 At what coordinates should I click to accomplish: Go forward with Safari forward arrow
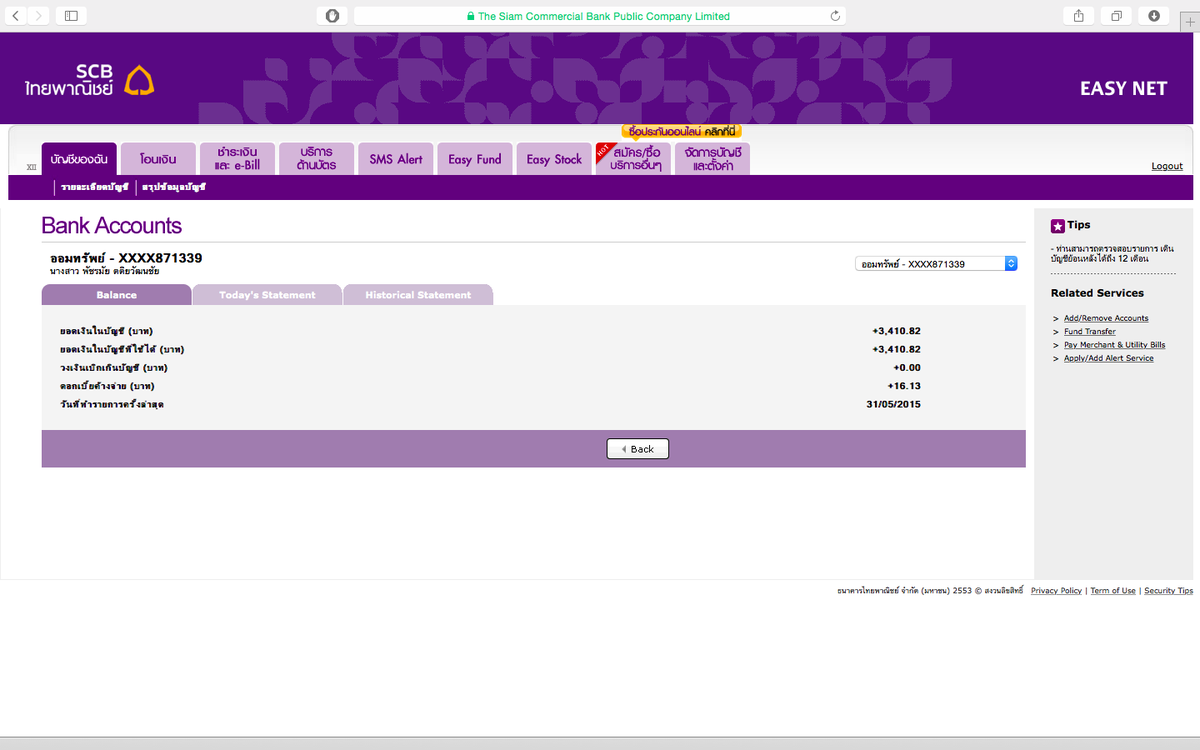click(38, 16)
